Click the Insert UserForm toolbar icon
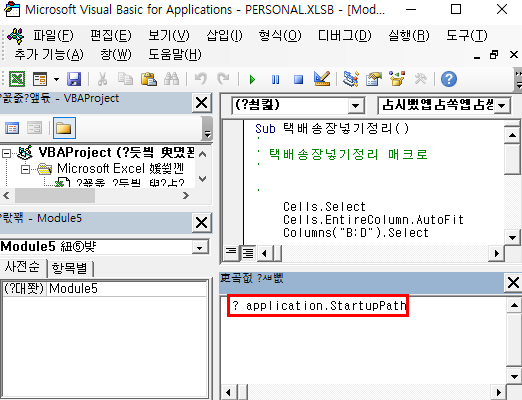The height and width of the screenshot is (400, 522). click(40, 79)
